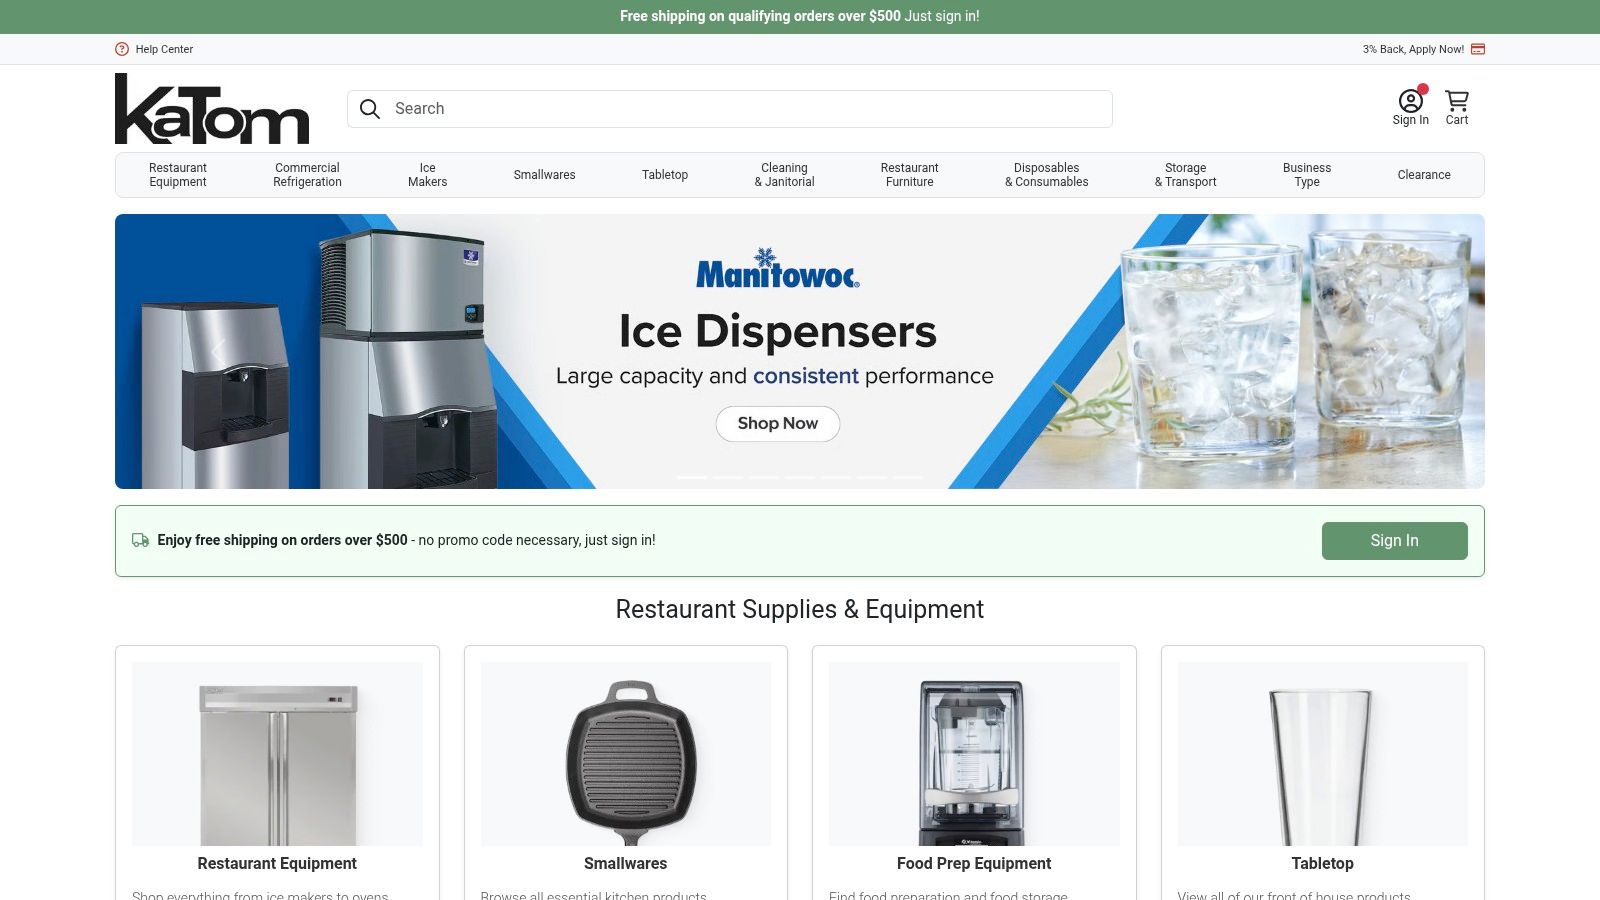This screenshot has width=1600, height=900.
Task: Click 'Enjoy free shipping on orders over $500' text
Action: point(282,540)
